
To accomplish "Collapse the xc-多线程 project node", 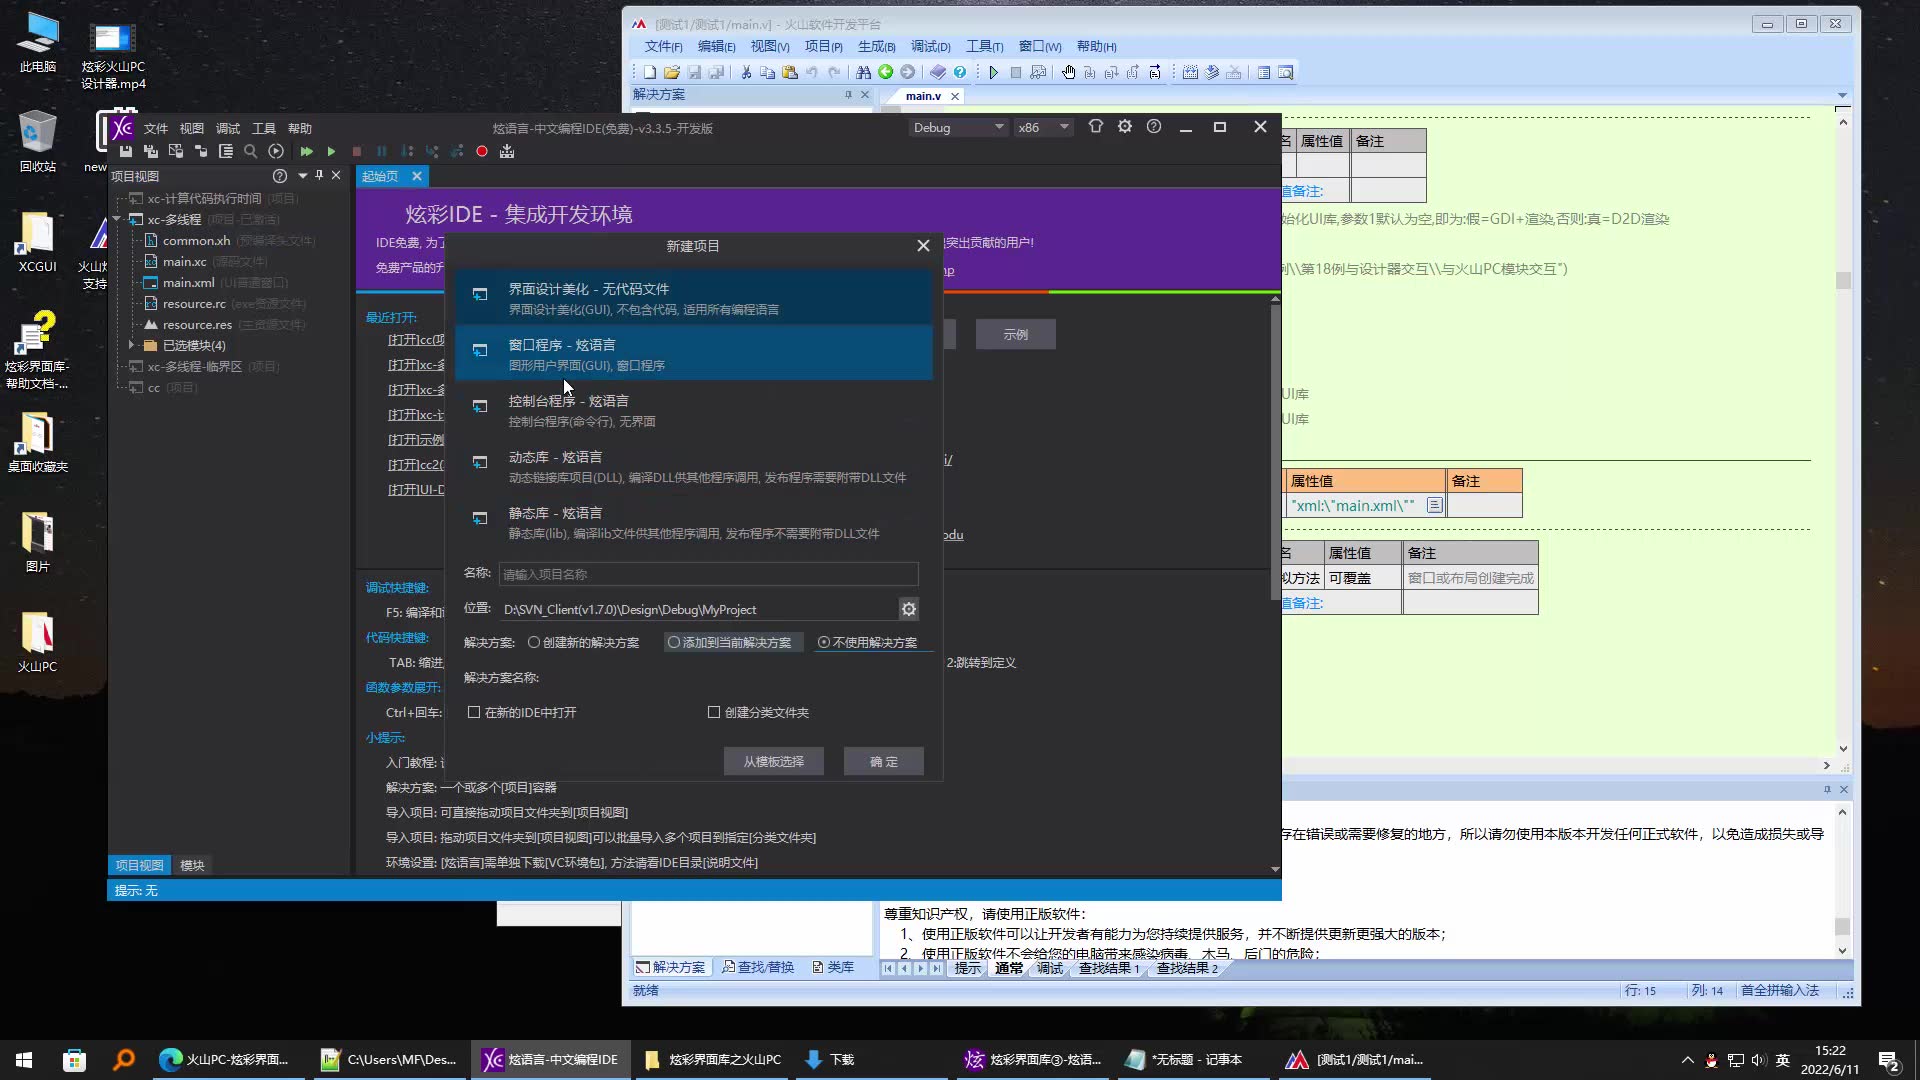I will coord(117,219).
